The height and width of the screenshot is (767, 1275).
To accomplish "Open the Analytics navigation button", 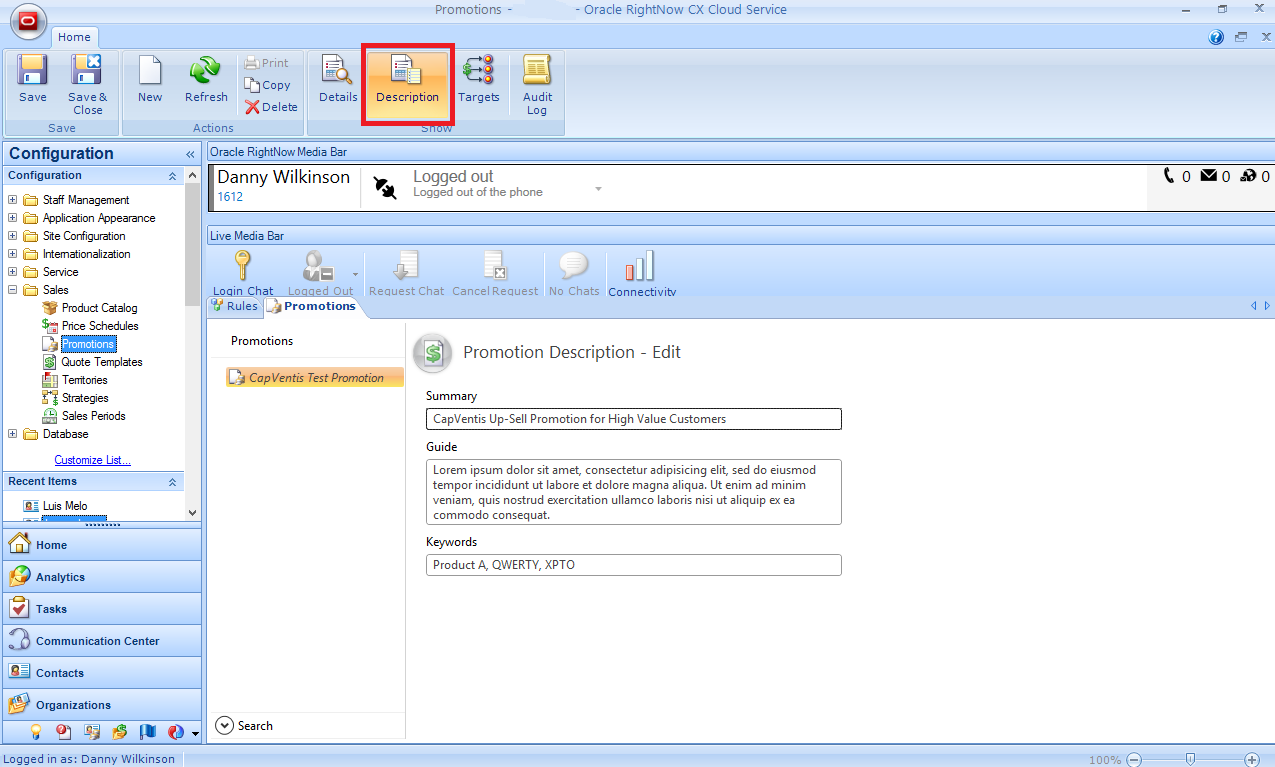I will click(x=60, y=577).
